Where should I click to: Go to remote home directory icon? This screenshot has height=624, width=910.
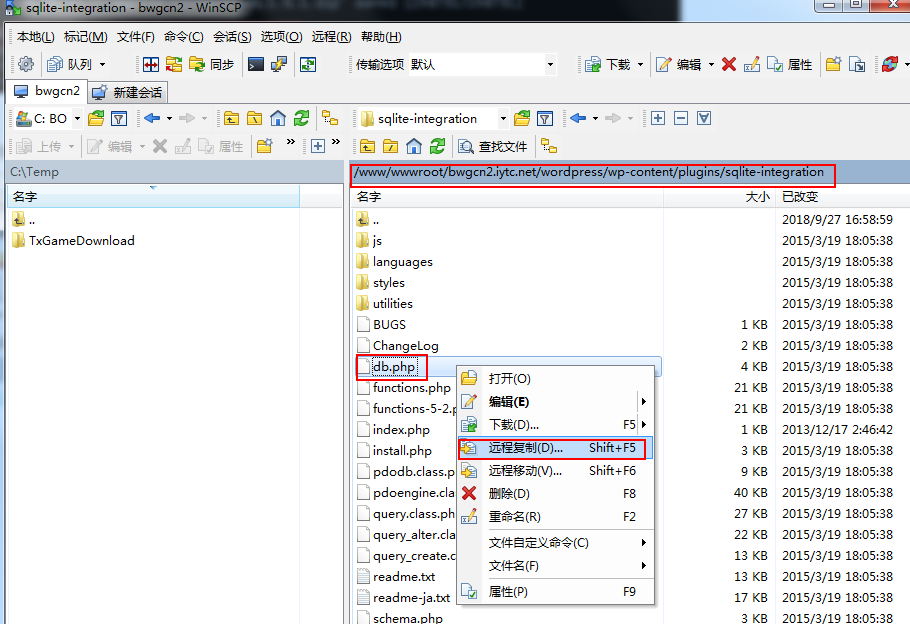pyautogui.click(x=414, y=146)
